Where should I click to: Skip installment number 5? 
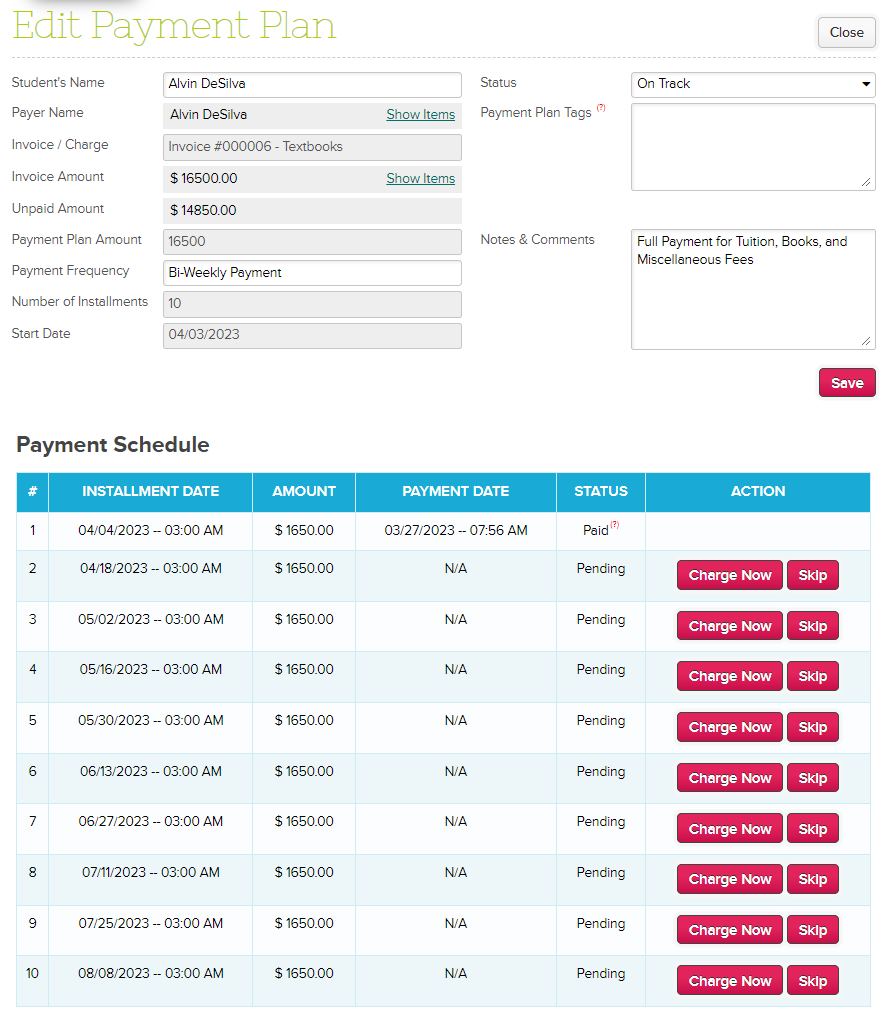point(812,727)
